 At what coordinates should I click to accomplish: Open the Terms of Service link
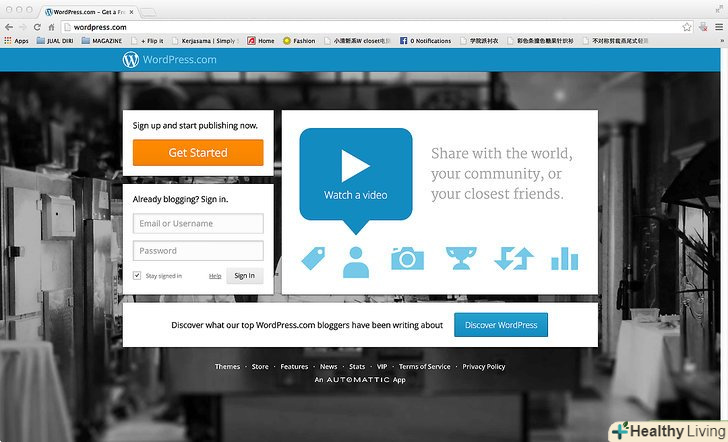(424, 366)
